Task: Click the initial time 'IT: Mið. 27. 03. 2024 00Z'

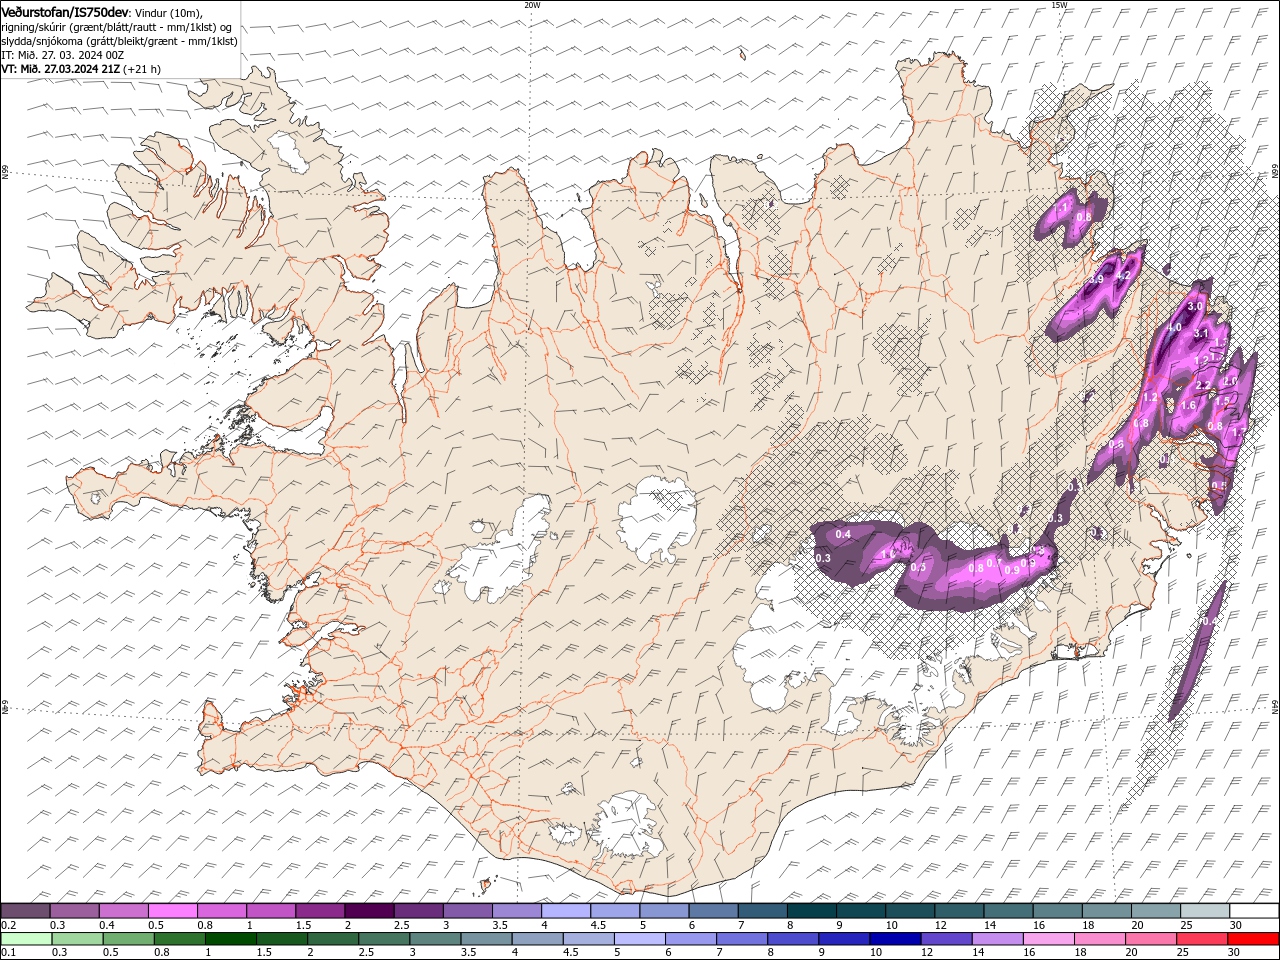Action: (62, 55)
